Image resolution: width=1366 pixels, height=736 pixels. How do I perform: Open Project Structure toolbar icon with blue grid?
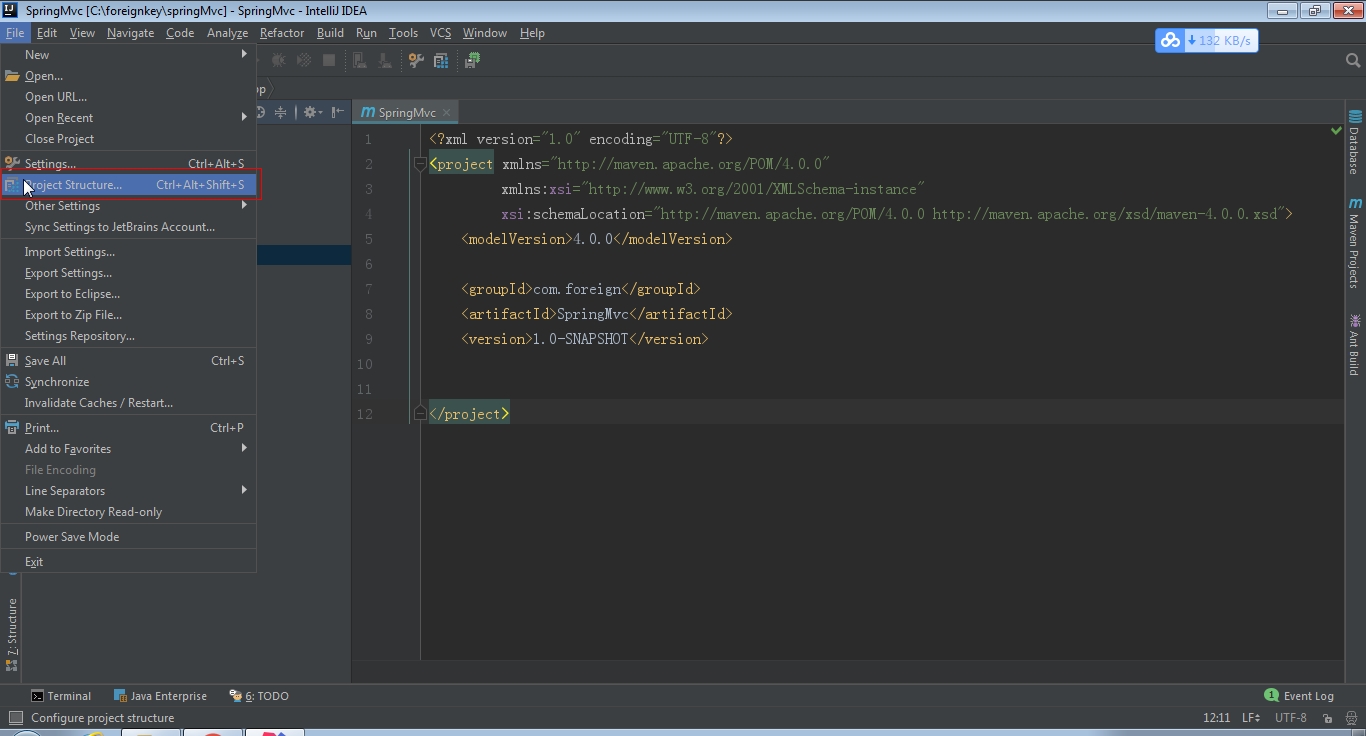click(441, 60)
